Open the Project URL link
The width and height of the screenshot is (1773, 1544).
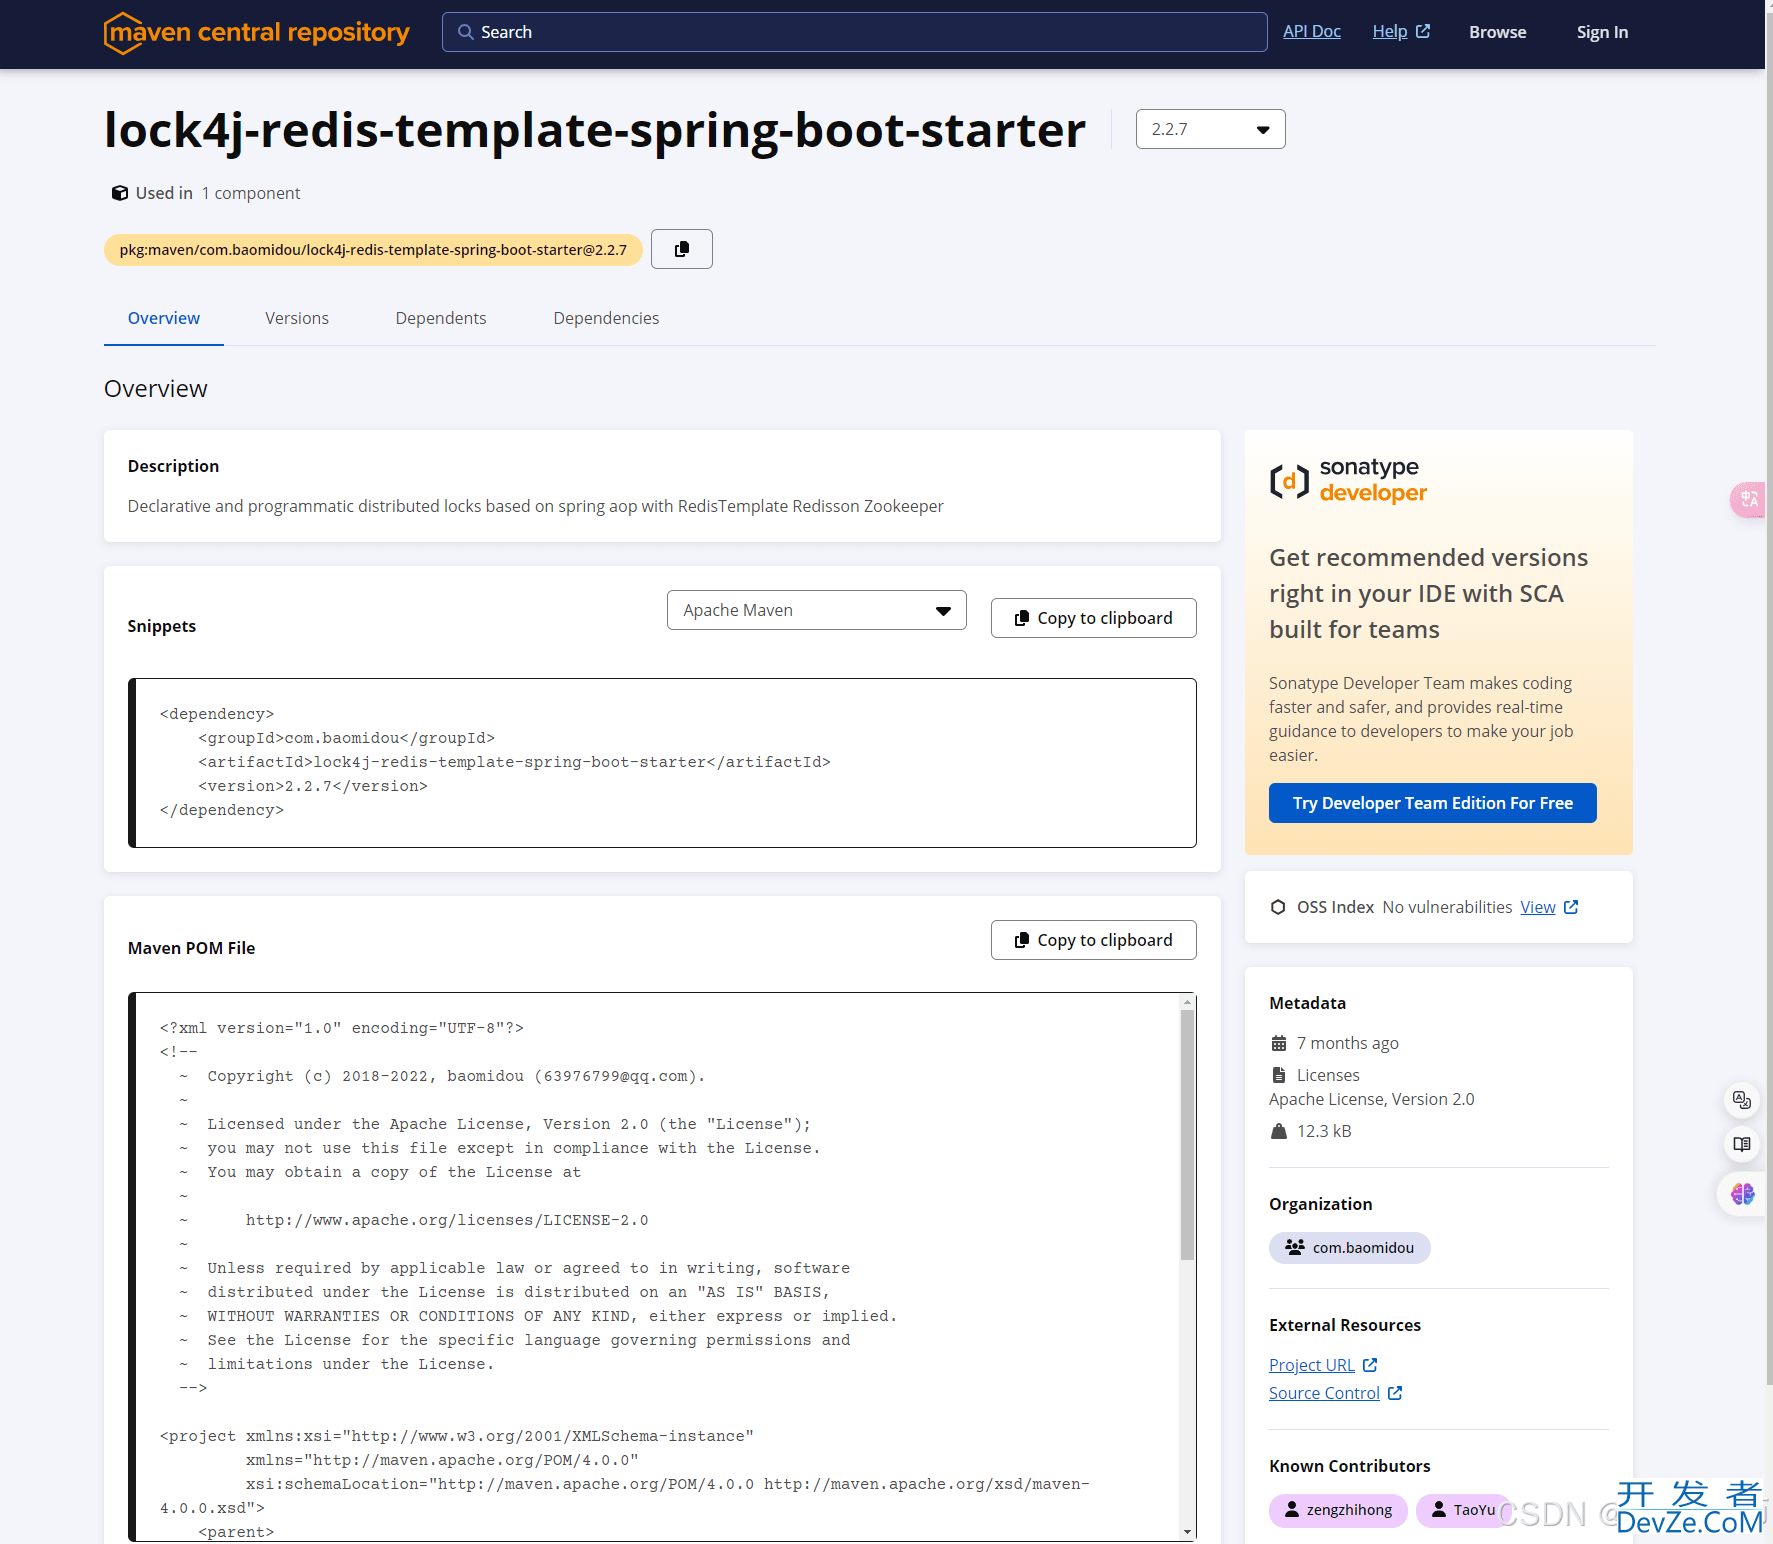1311,1365
